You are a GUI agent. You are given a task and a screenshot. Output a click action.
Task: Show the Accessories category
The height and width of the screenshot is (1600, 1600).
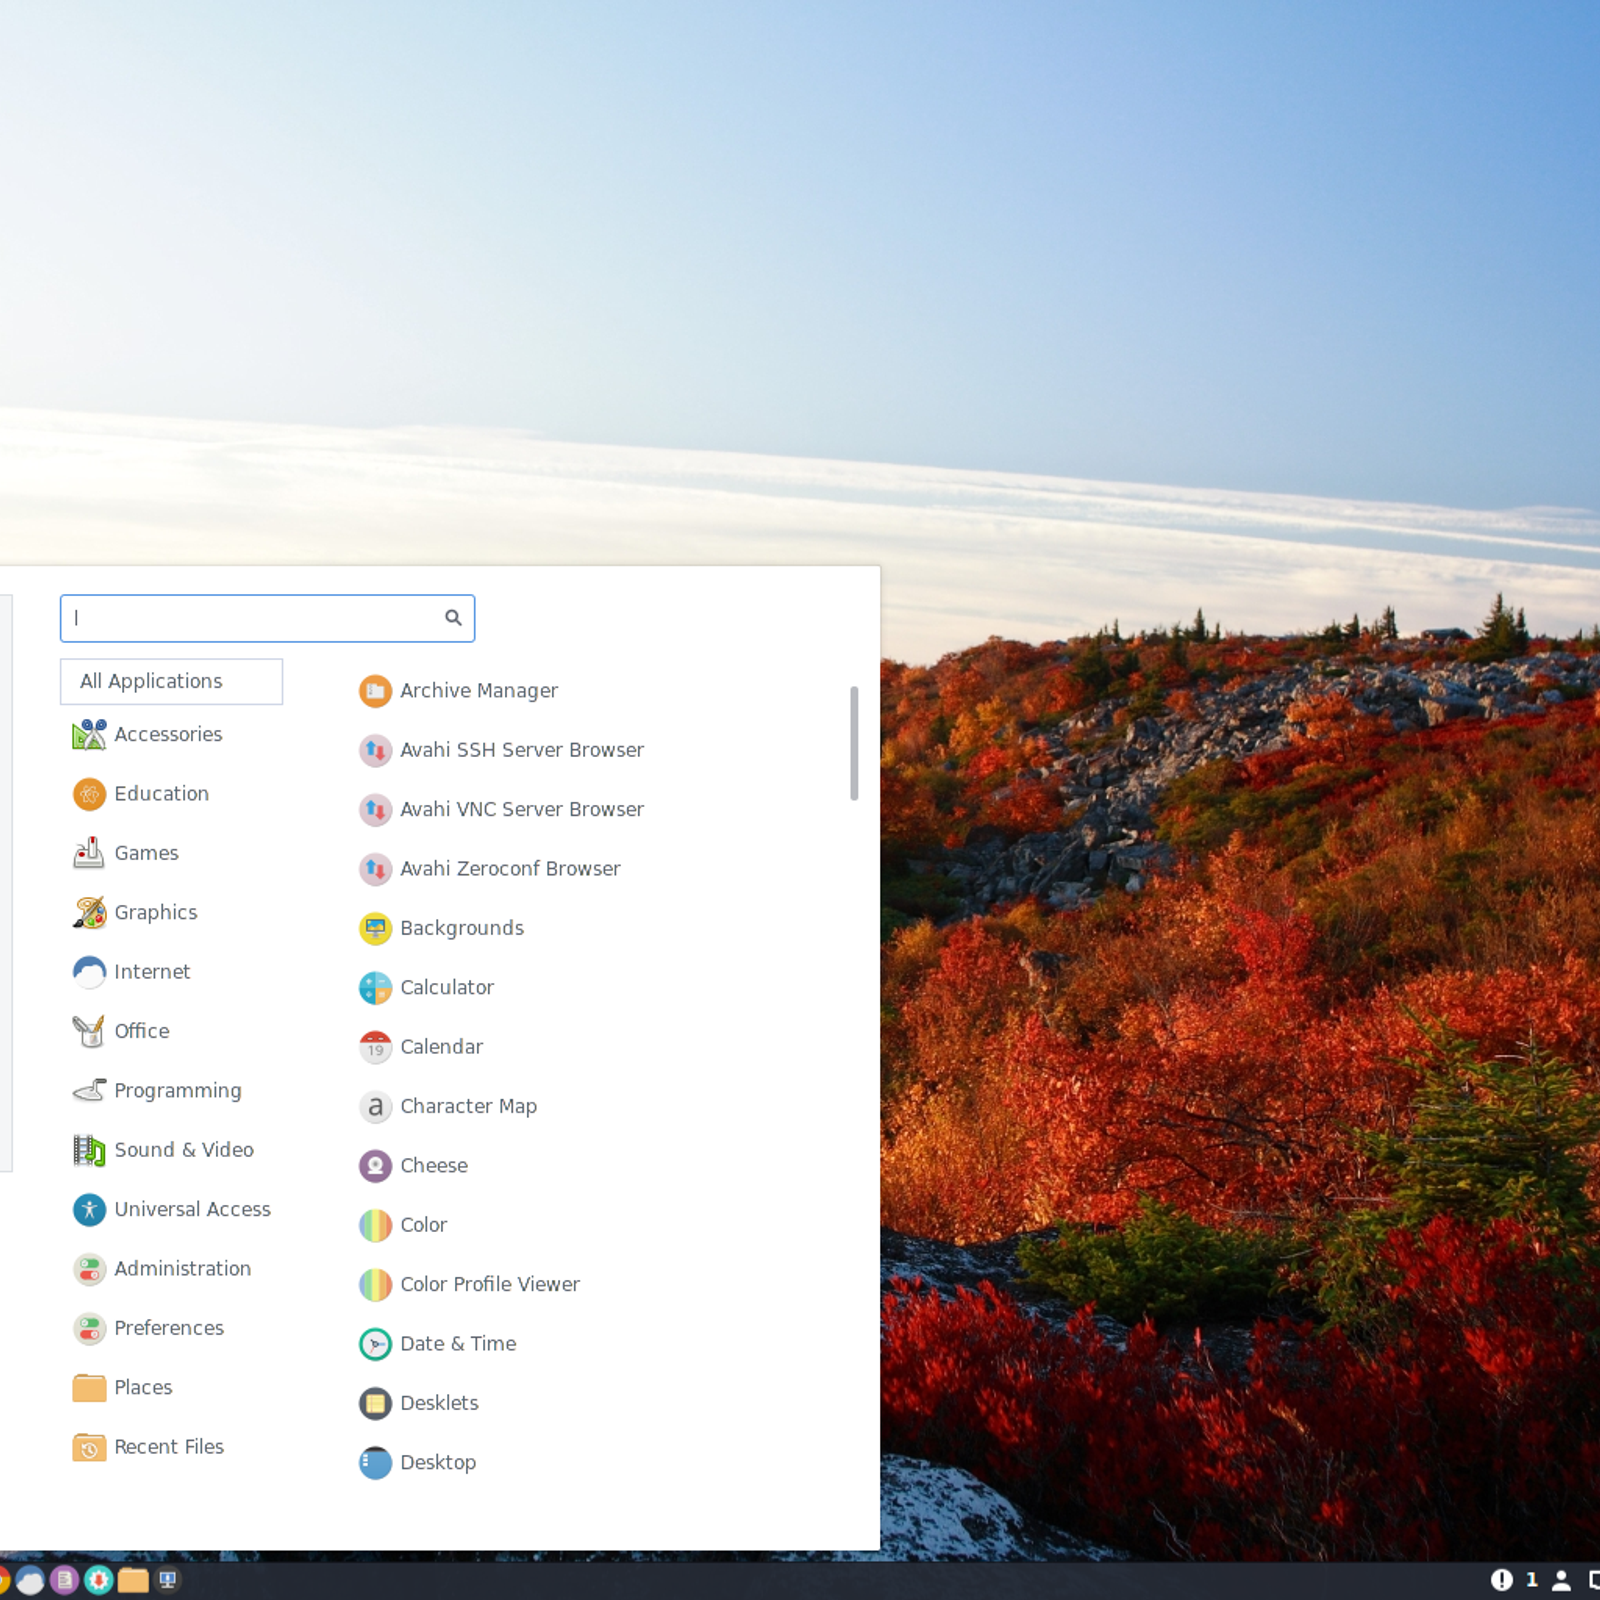point(167,735)
